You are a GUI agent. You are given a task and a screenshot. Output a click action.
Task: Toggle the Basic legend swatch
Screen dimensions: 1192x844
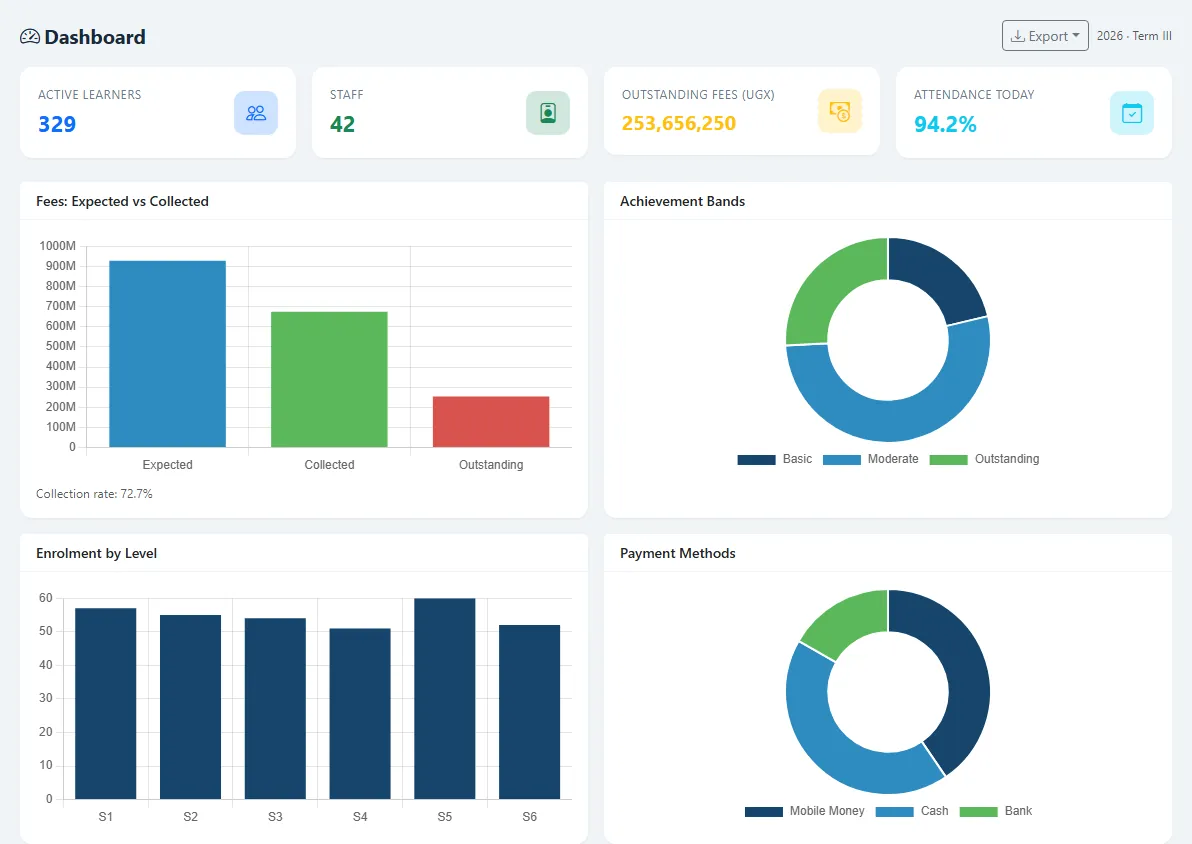point(756,459)
